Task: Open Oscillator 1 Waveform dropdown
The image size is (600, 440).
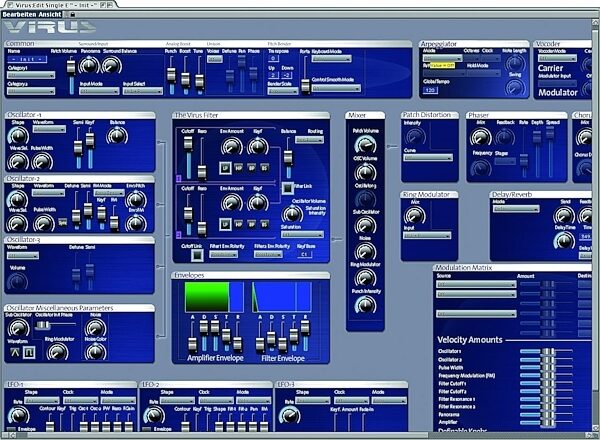Action: 49,129
